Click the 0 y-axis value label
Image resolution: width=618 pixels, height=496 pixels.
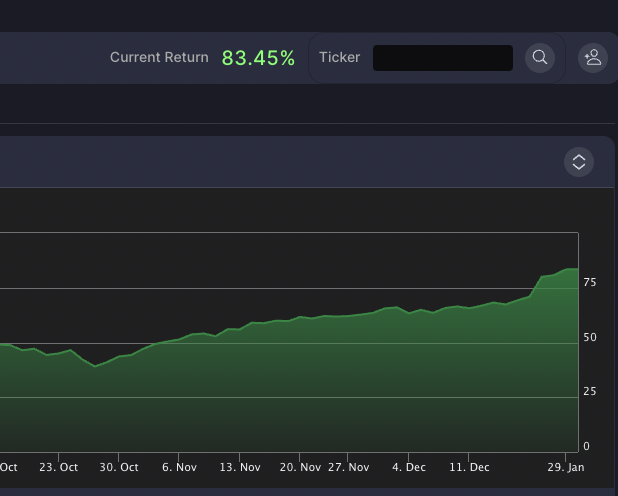click(x=587, y=446)
